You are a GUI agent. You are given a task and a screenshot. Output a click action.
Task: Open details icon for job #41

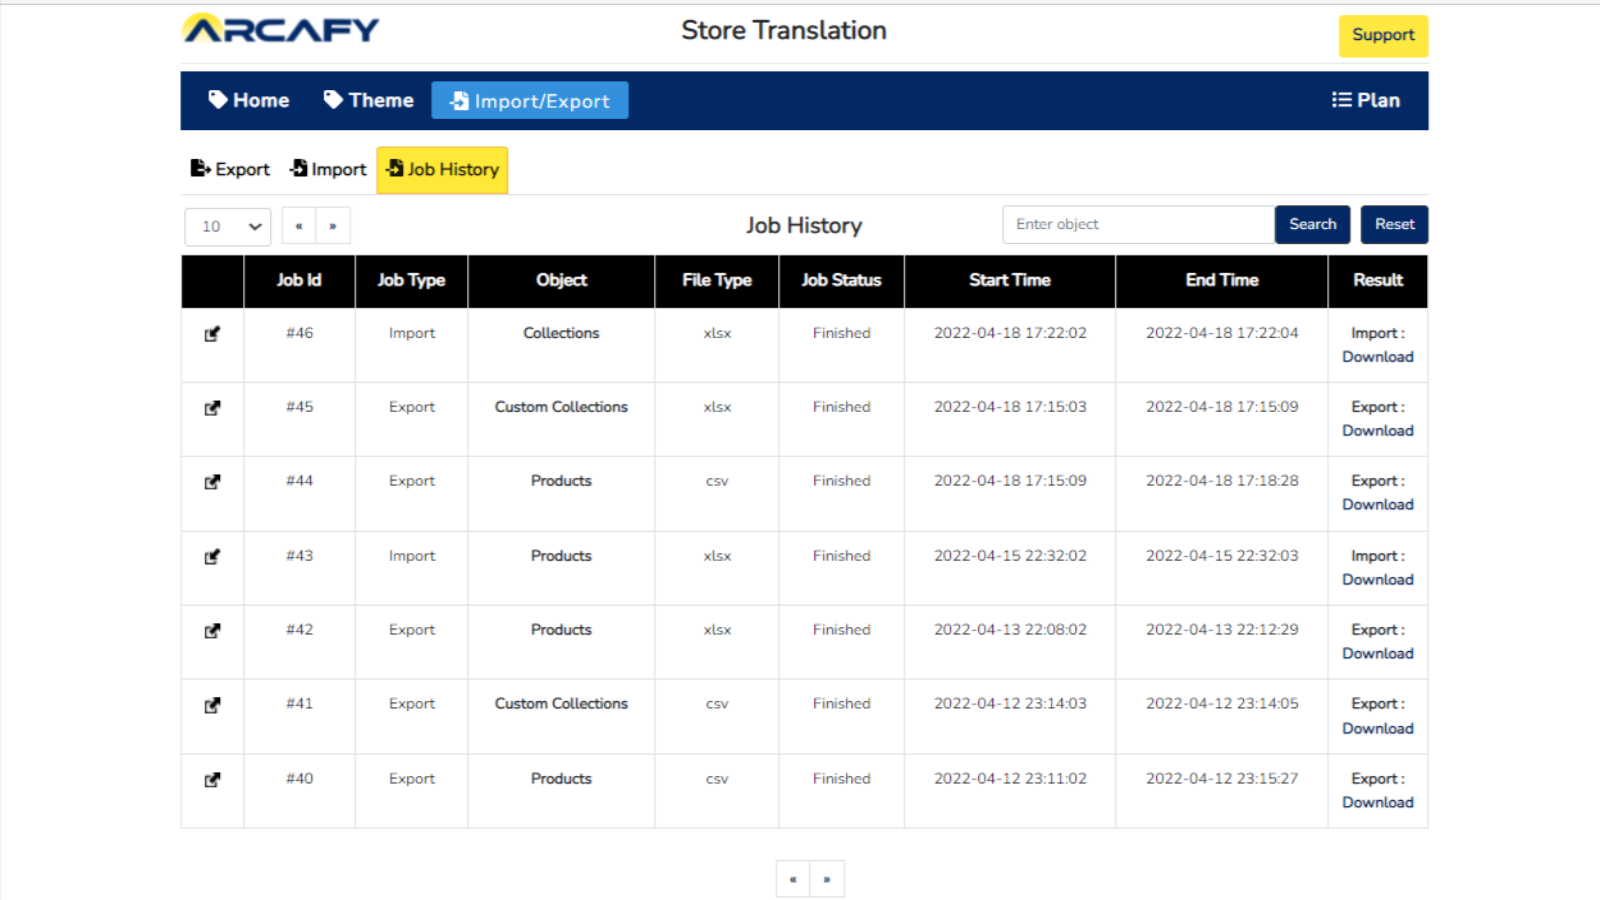coord(212,705)
